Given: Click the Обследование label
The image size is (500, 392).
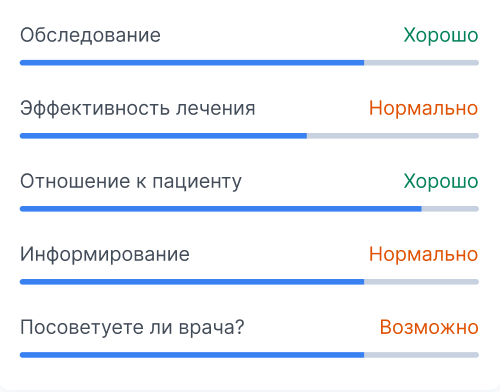Looking at the screenshot, I should point(90,35).
